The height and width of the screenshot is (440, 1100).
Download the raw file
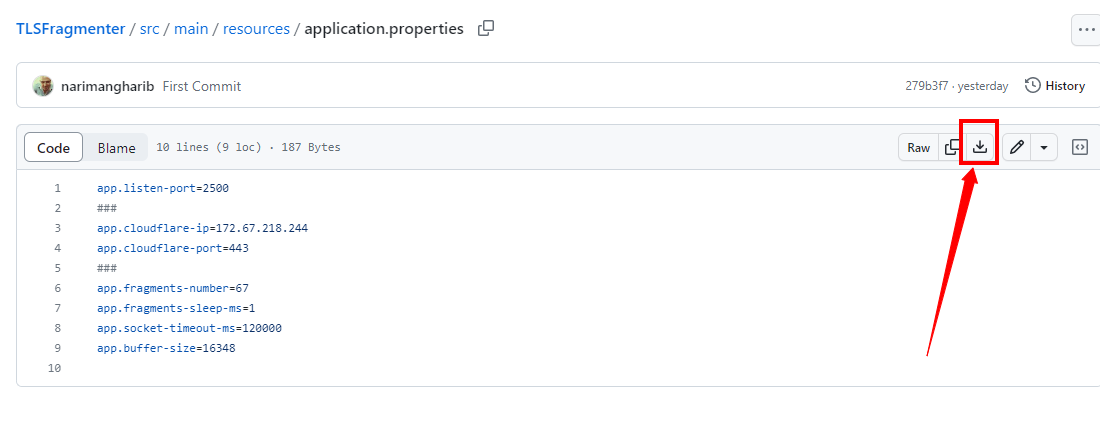980,148
